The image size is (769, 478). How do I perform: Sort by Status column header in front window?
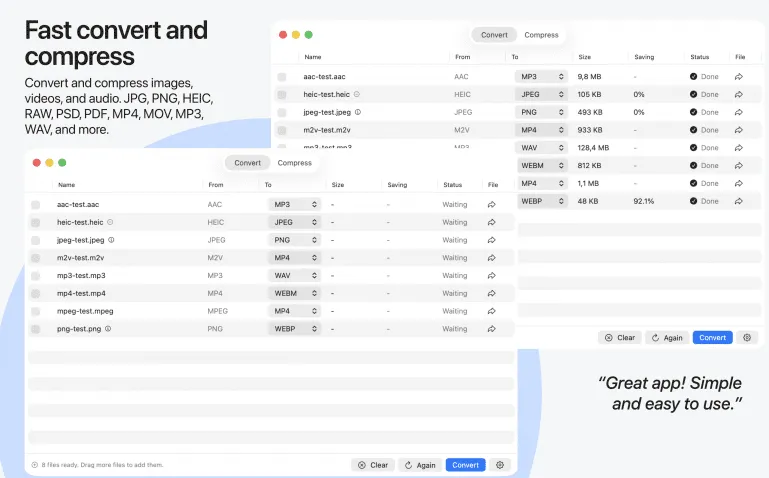453,185
